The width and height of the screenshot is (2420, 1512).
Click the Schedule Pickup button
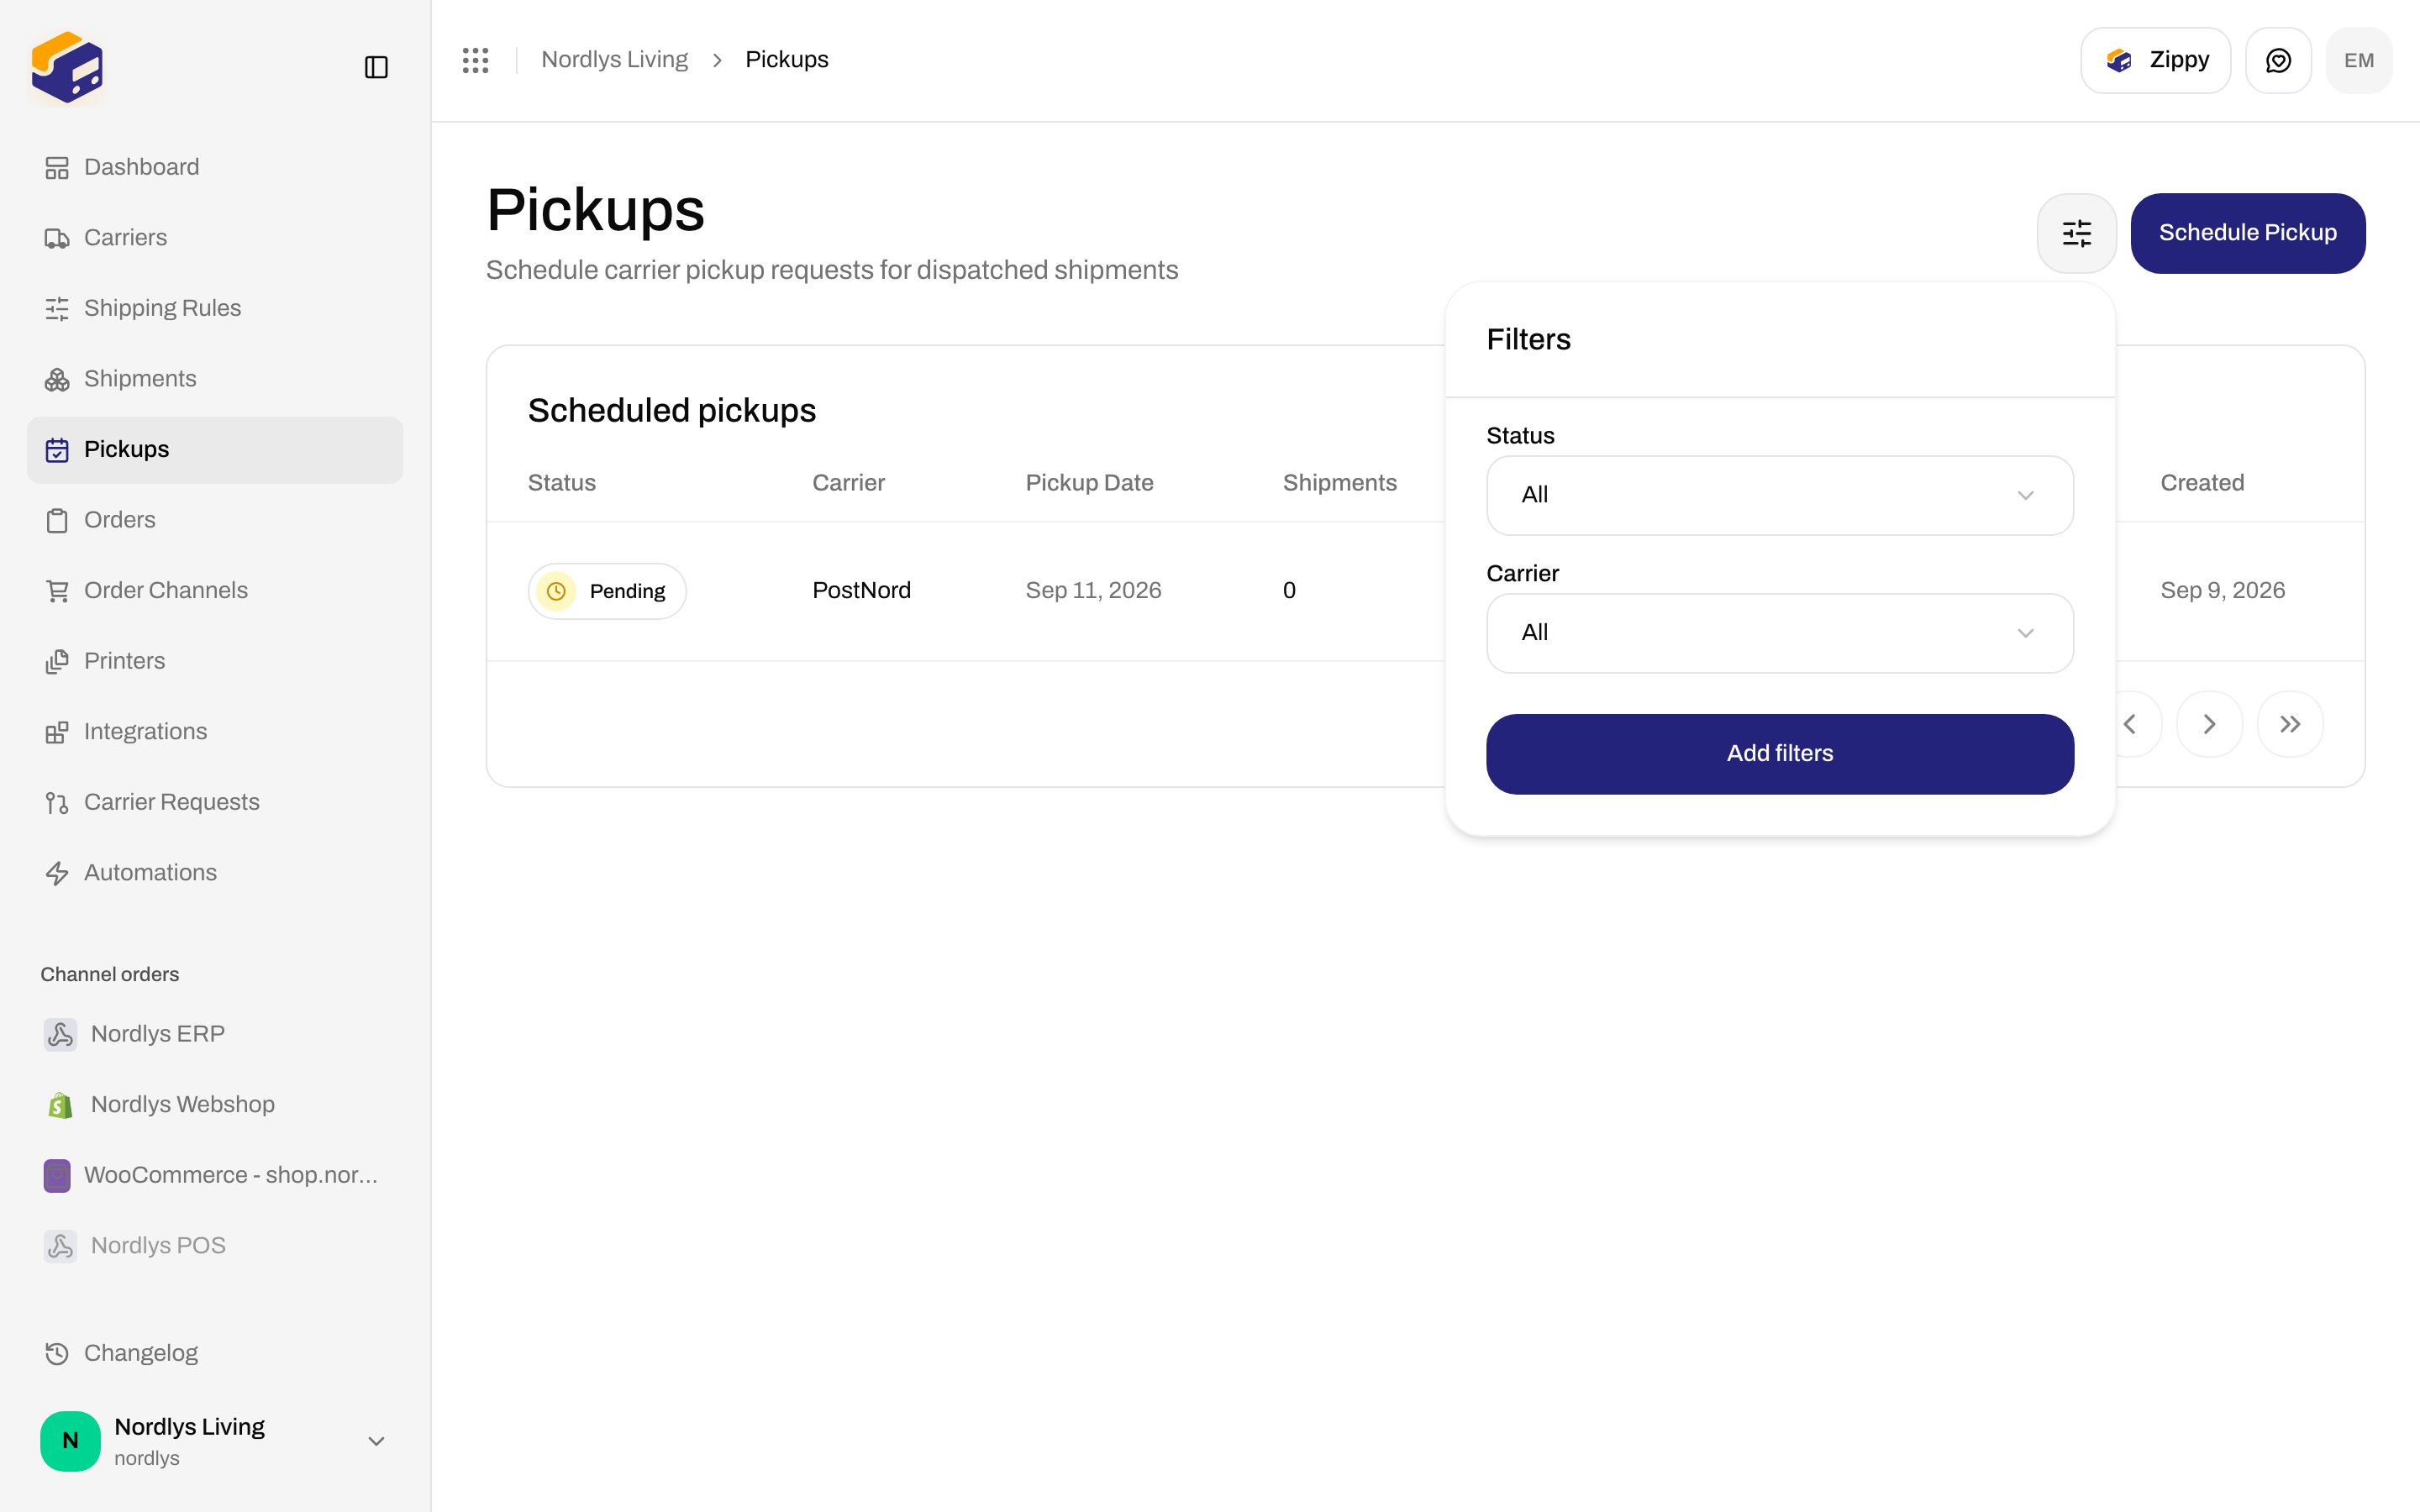coord(2247,233)
